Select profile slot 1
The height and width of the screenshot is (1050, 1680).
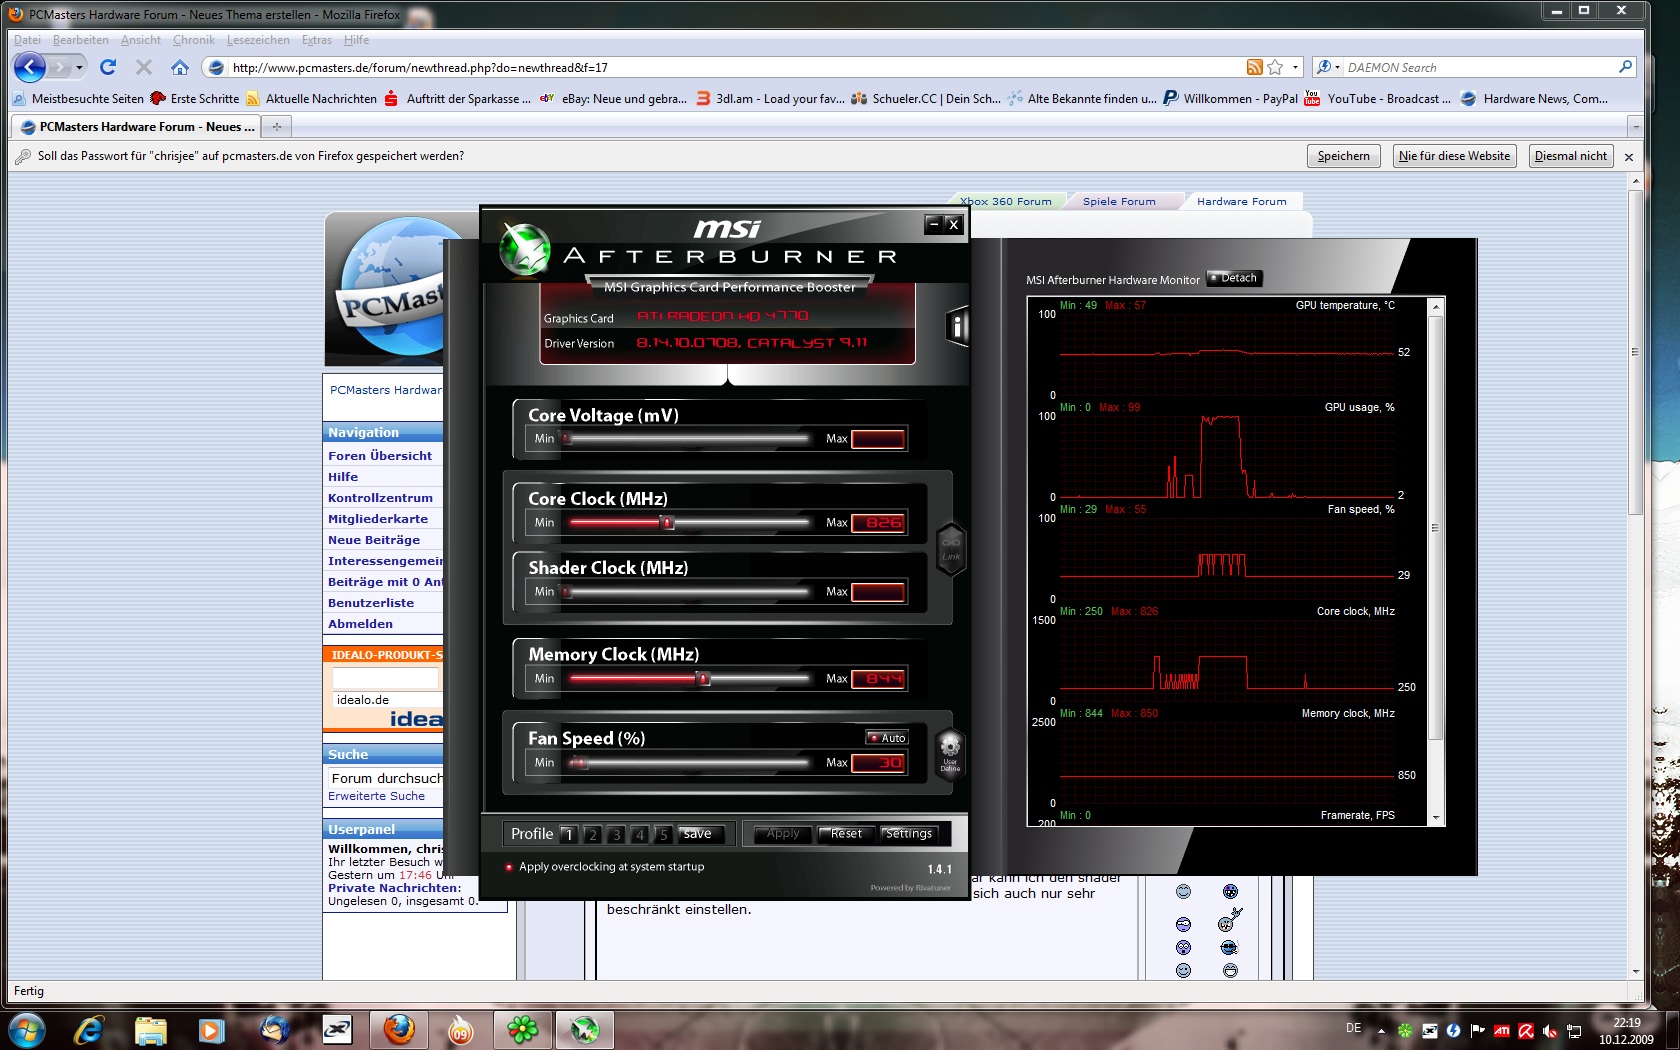568,834
